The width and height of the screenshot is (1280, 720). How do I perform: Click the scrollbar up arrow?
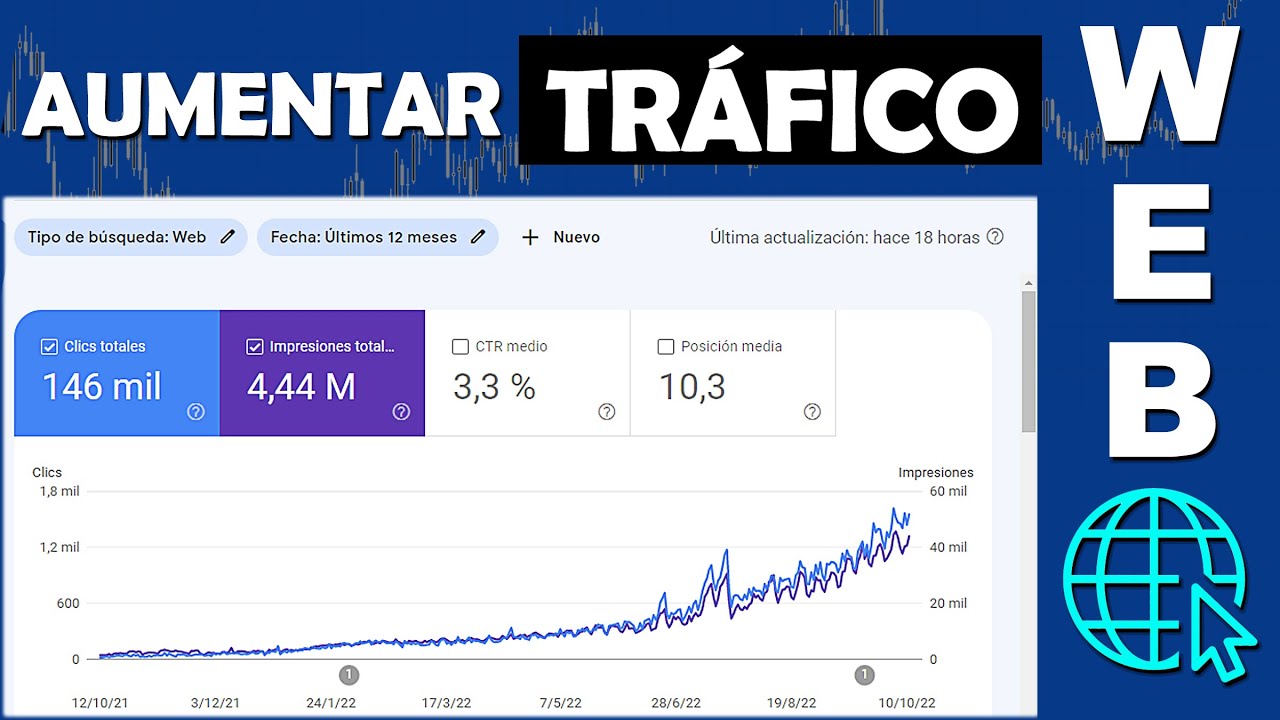[x=1028, y=283]
